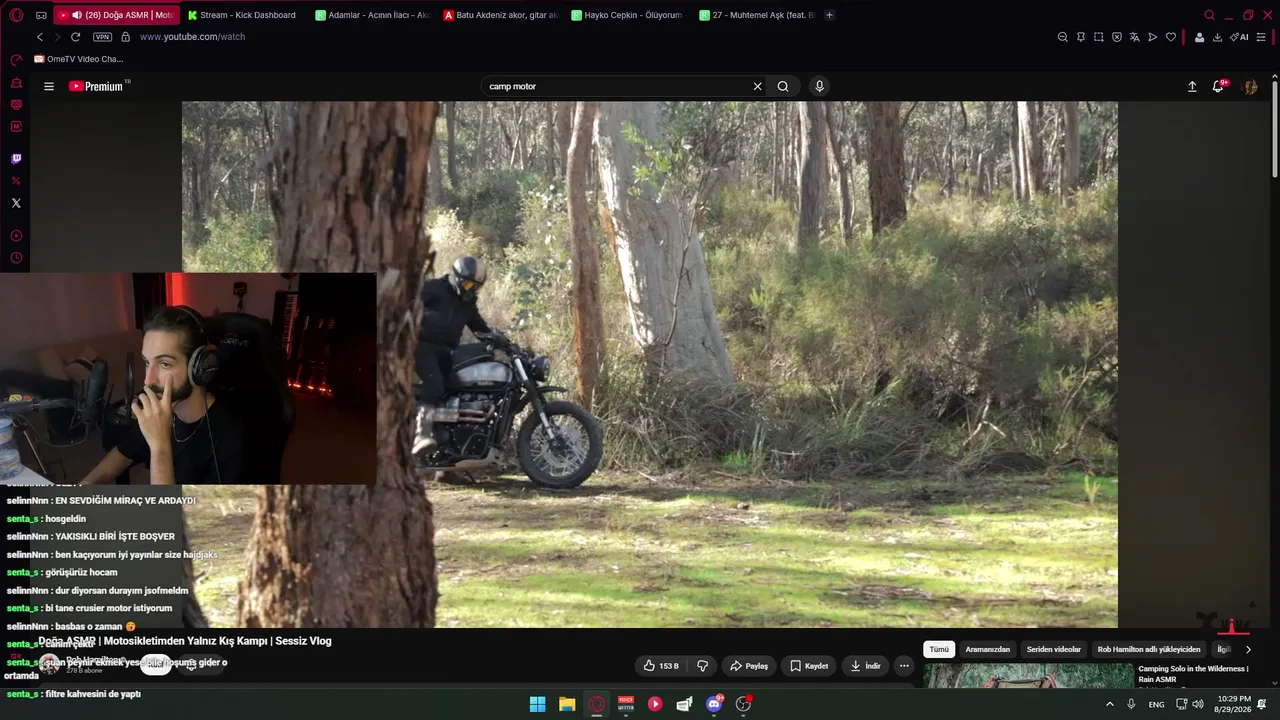The width and height of the screenshot is (1280, 720).
Task: Select the Aramanızdan filter chip
Action: 988,649
